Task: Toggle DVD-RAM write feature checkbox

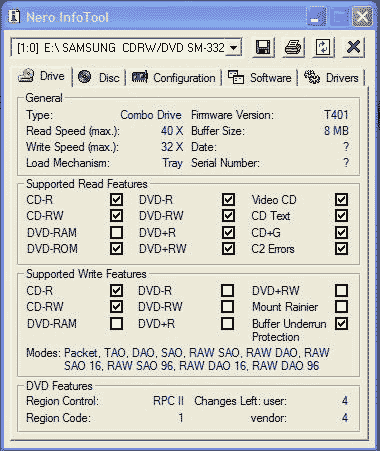Action: (116, 323)
